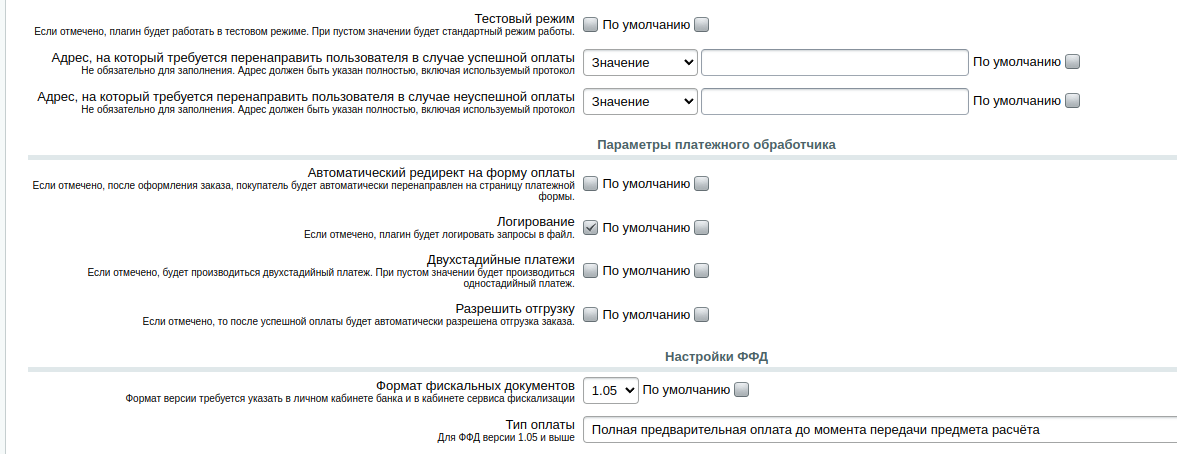Check По умолчанию for Формат фискальных документов
This screenshot has height=454, width=1177.
click(x=742, y=389)
